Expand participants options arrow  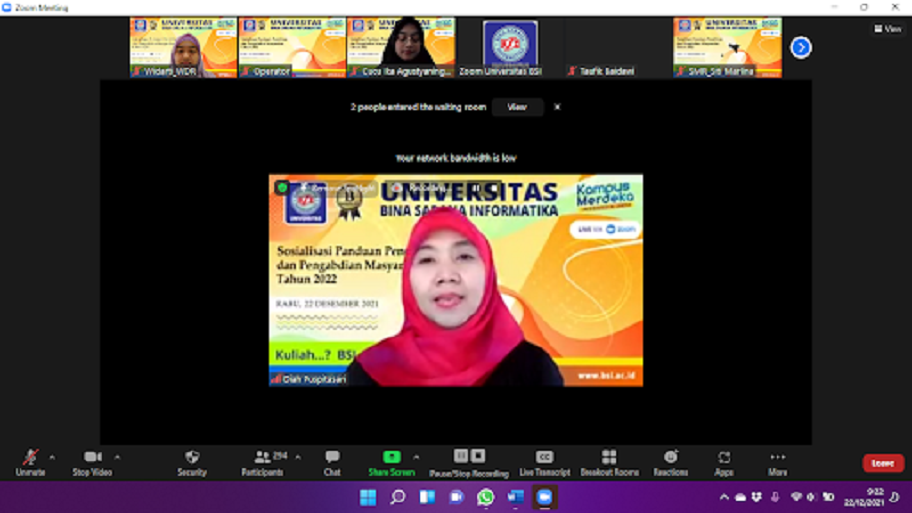point(298,457)
